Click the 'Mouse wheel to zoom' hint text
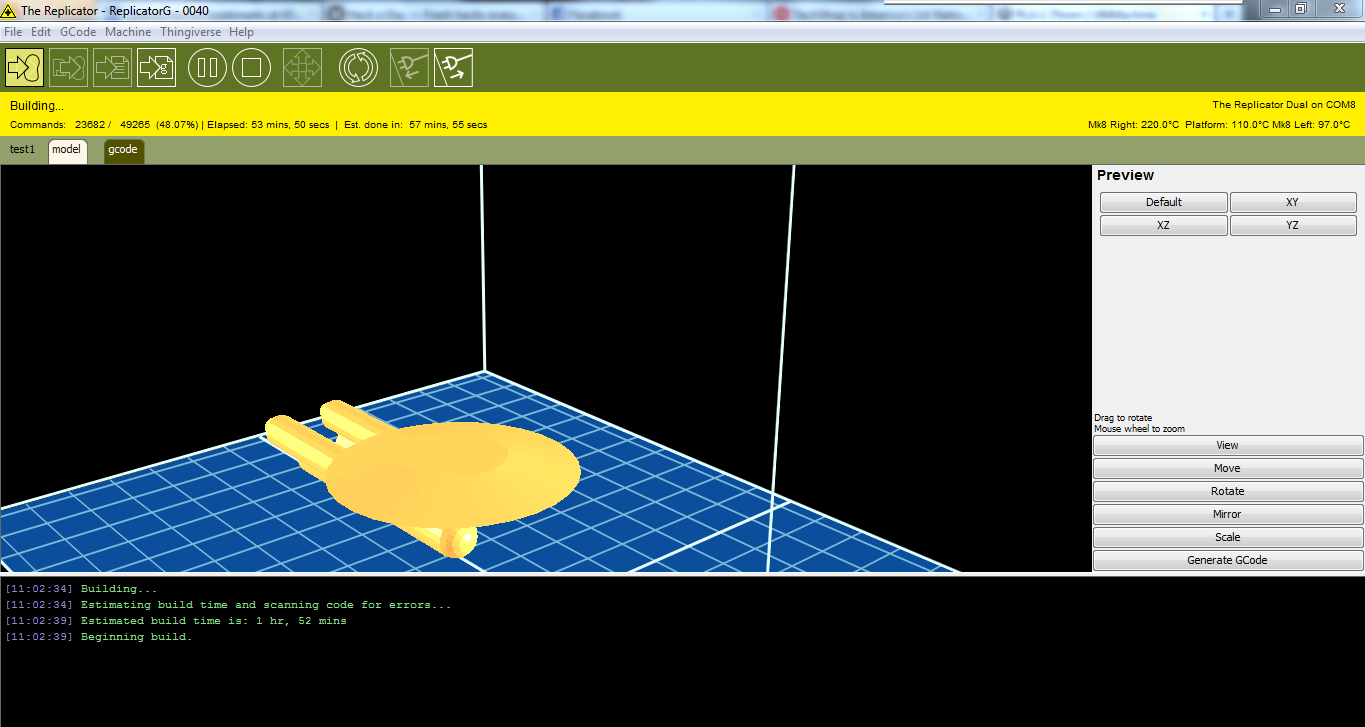The image size is (1365, 727). tap(1139, 429)
